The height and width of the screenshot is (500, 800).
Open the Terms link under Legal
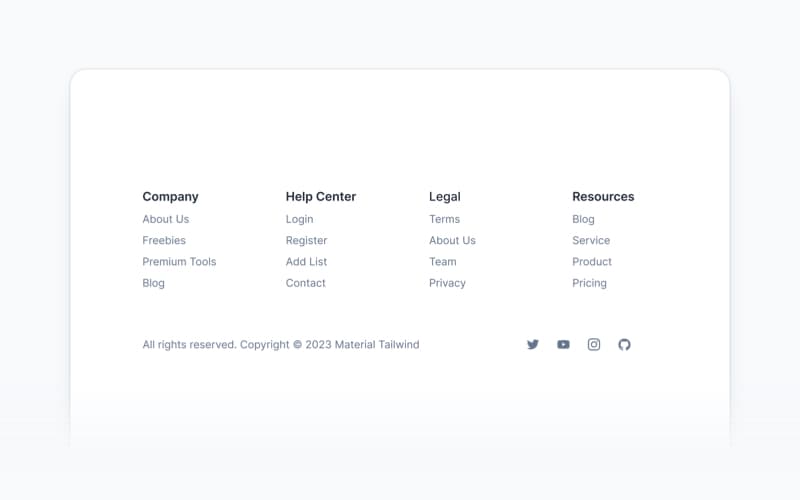tap(444, 219)
